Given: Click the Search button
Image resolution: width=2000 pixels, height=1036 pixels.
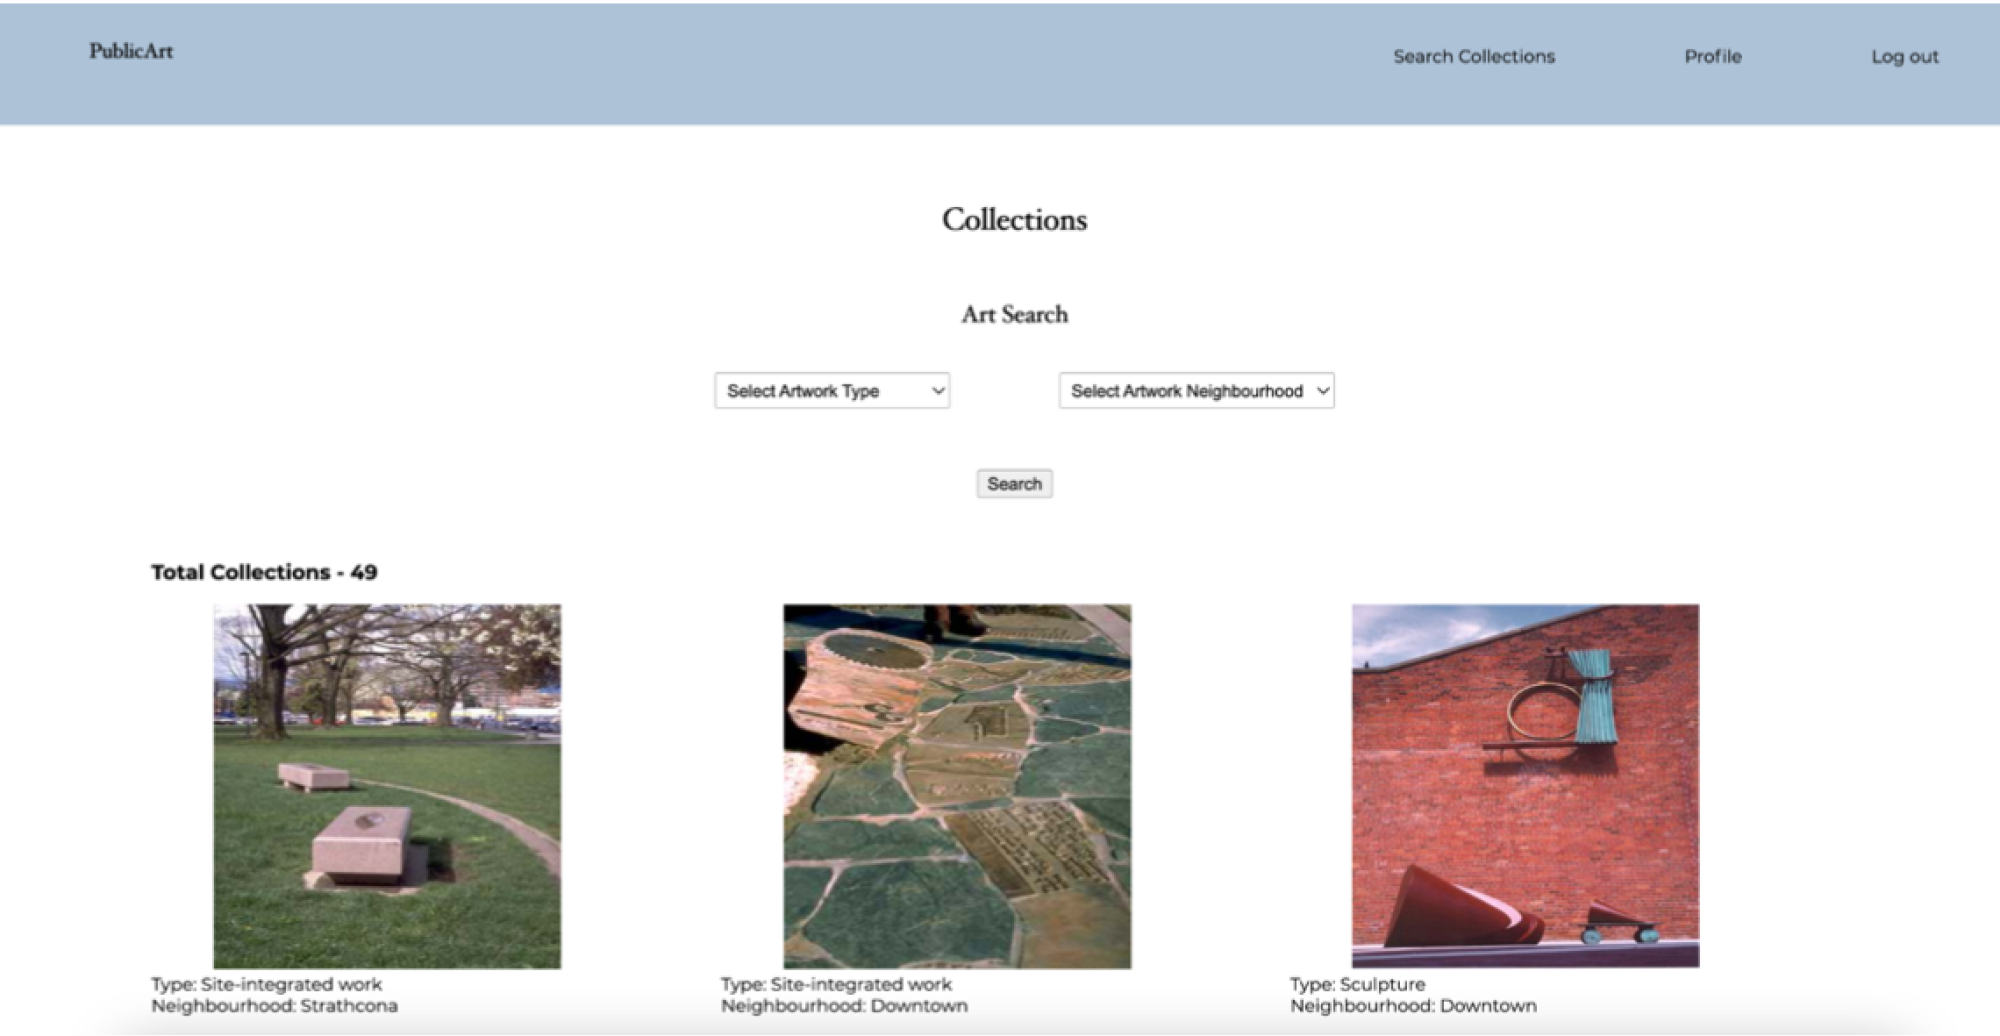Looking at the screenshot, I should tap(1014, 484).
